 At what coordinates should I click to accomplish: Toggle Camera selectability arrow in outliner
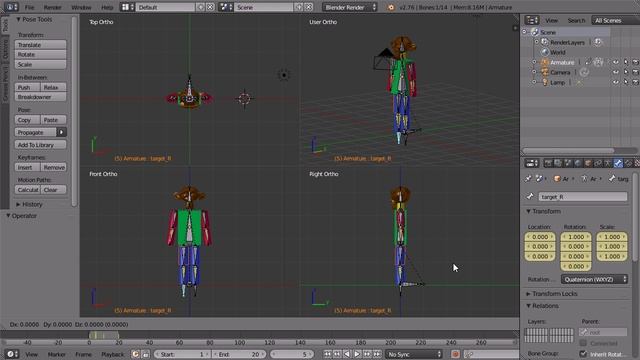pyautogui.click(x=626, y=72)
